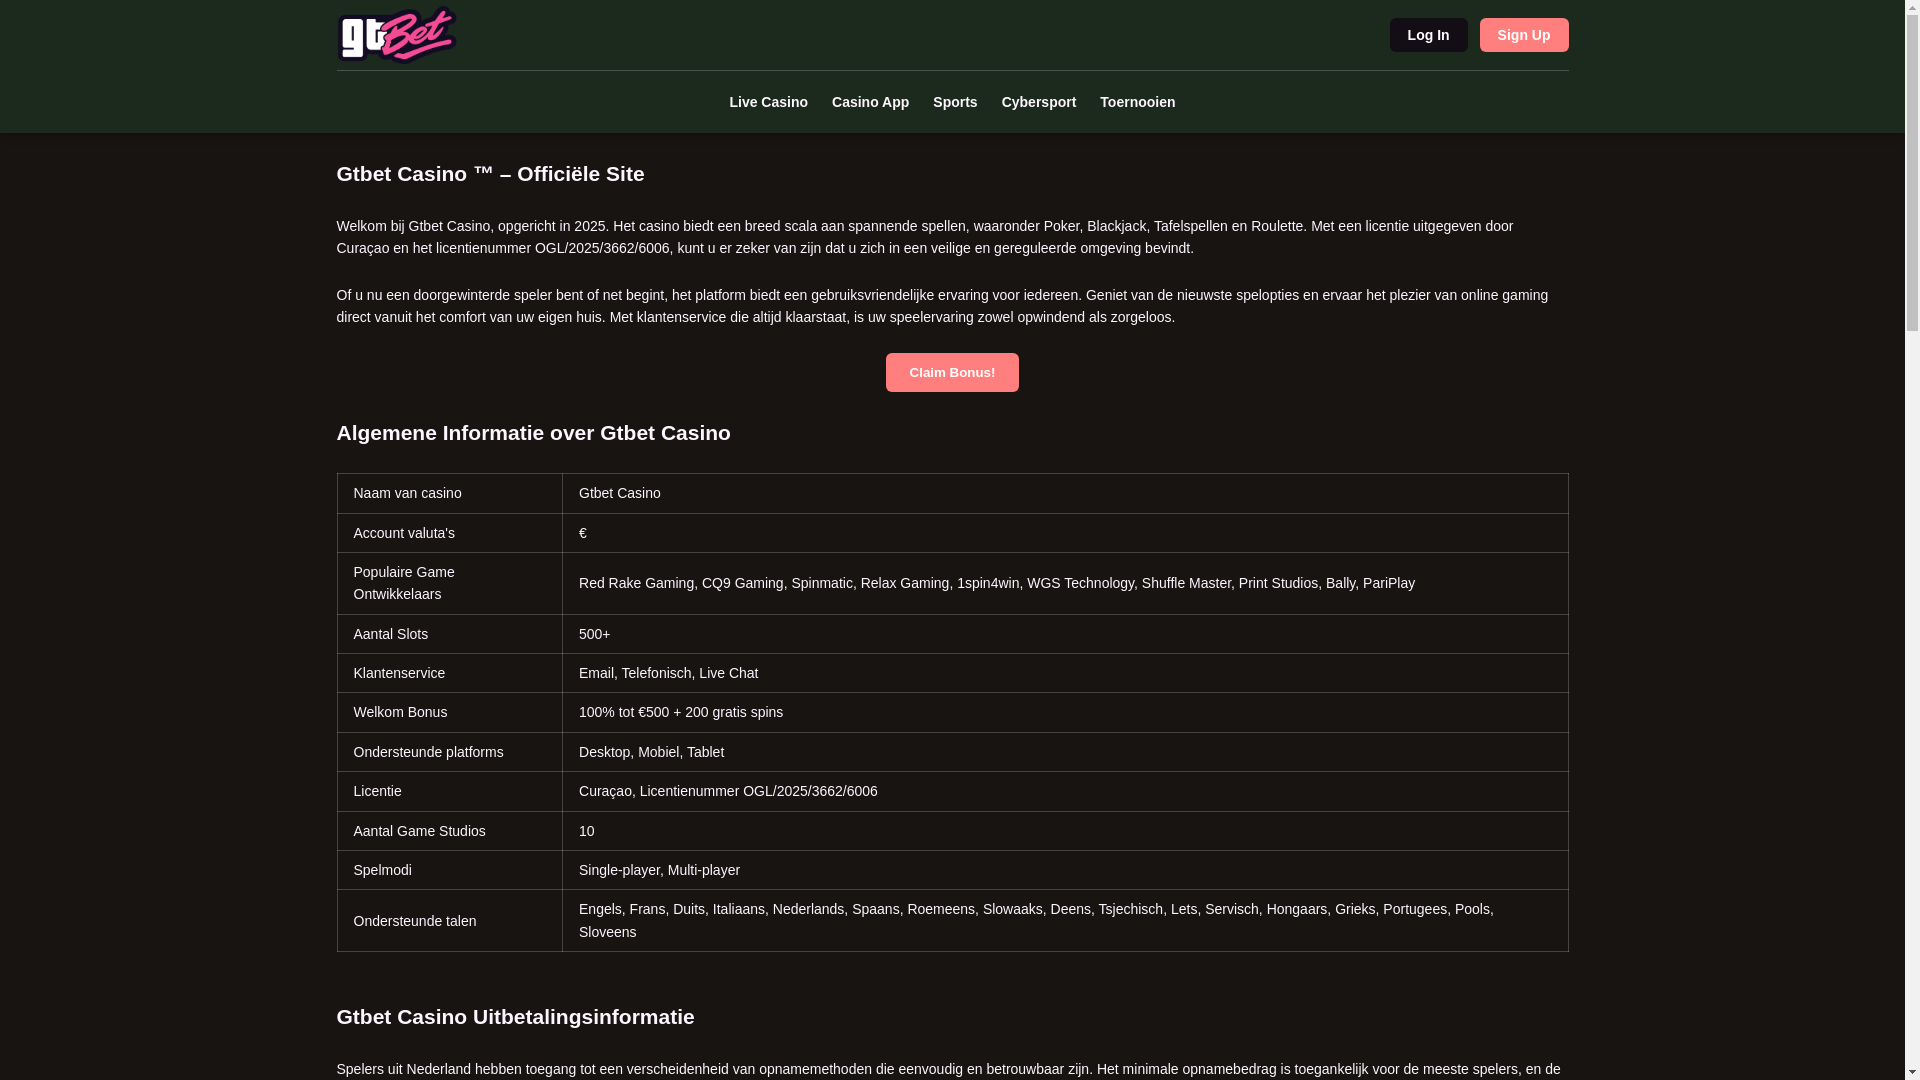
Task: Open the Log In button
Action: pos(1428,35)
